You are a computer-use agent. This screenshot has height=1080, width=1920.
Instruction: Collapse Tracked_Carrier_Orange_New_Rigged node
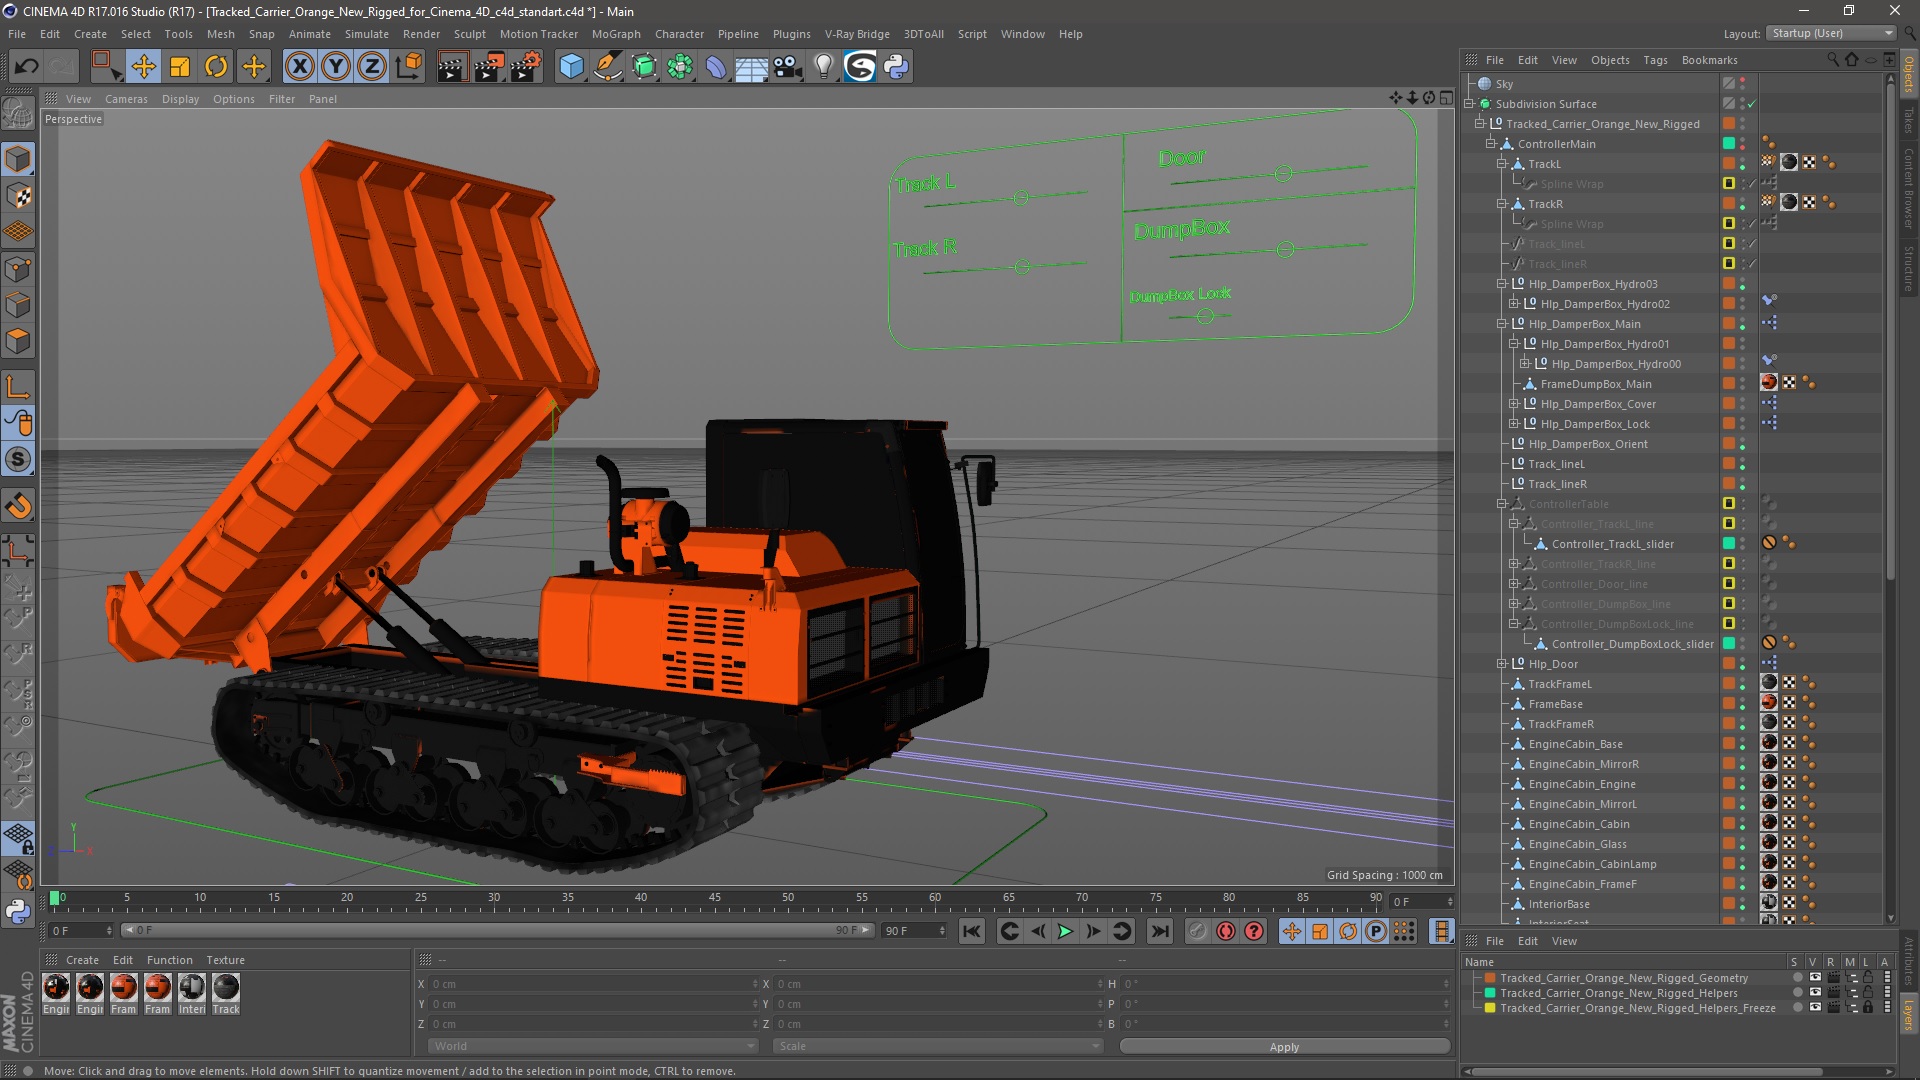[1480, 124]
